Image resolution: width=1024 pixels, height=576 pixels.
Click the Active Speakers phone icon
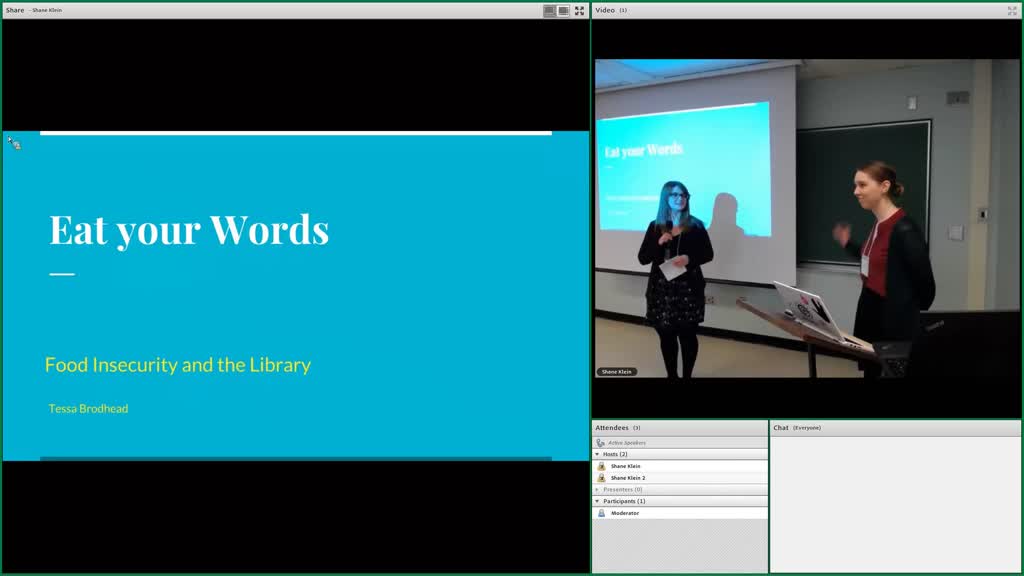tap(601, 443)
